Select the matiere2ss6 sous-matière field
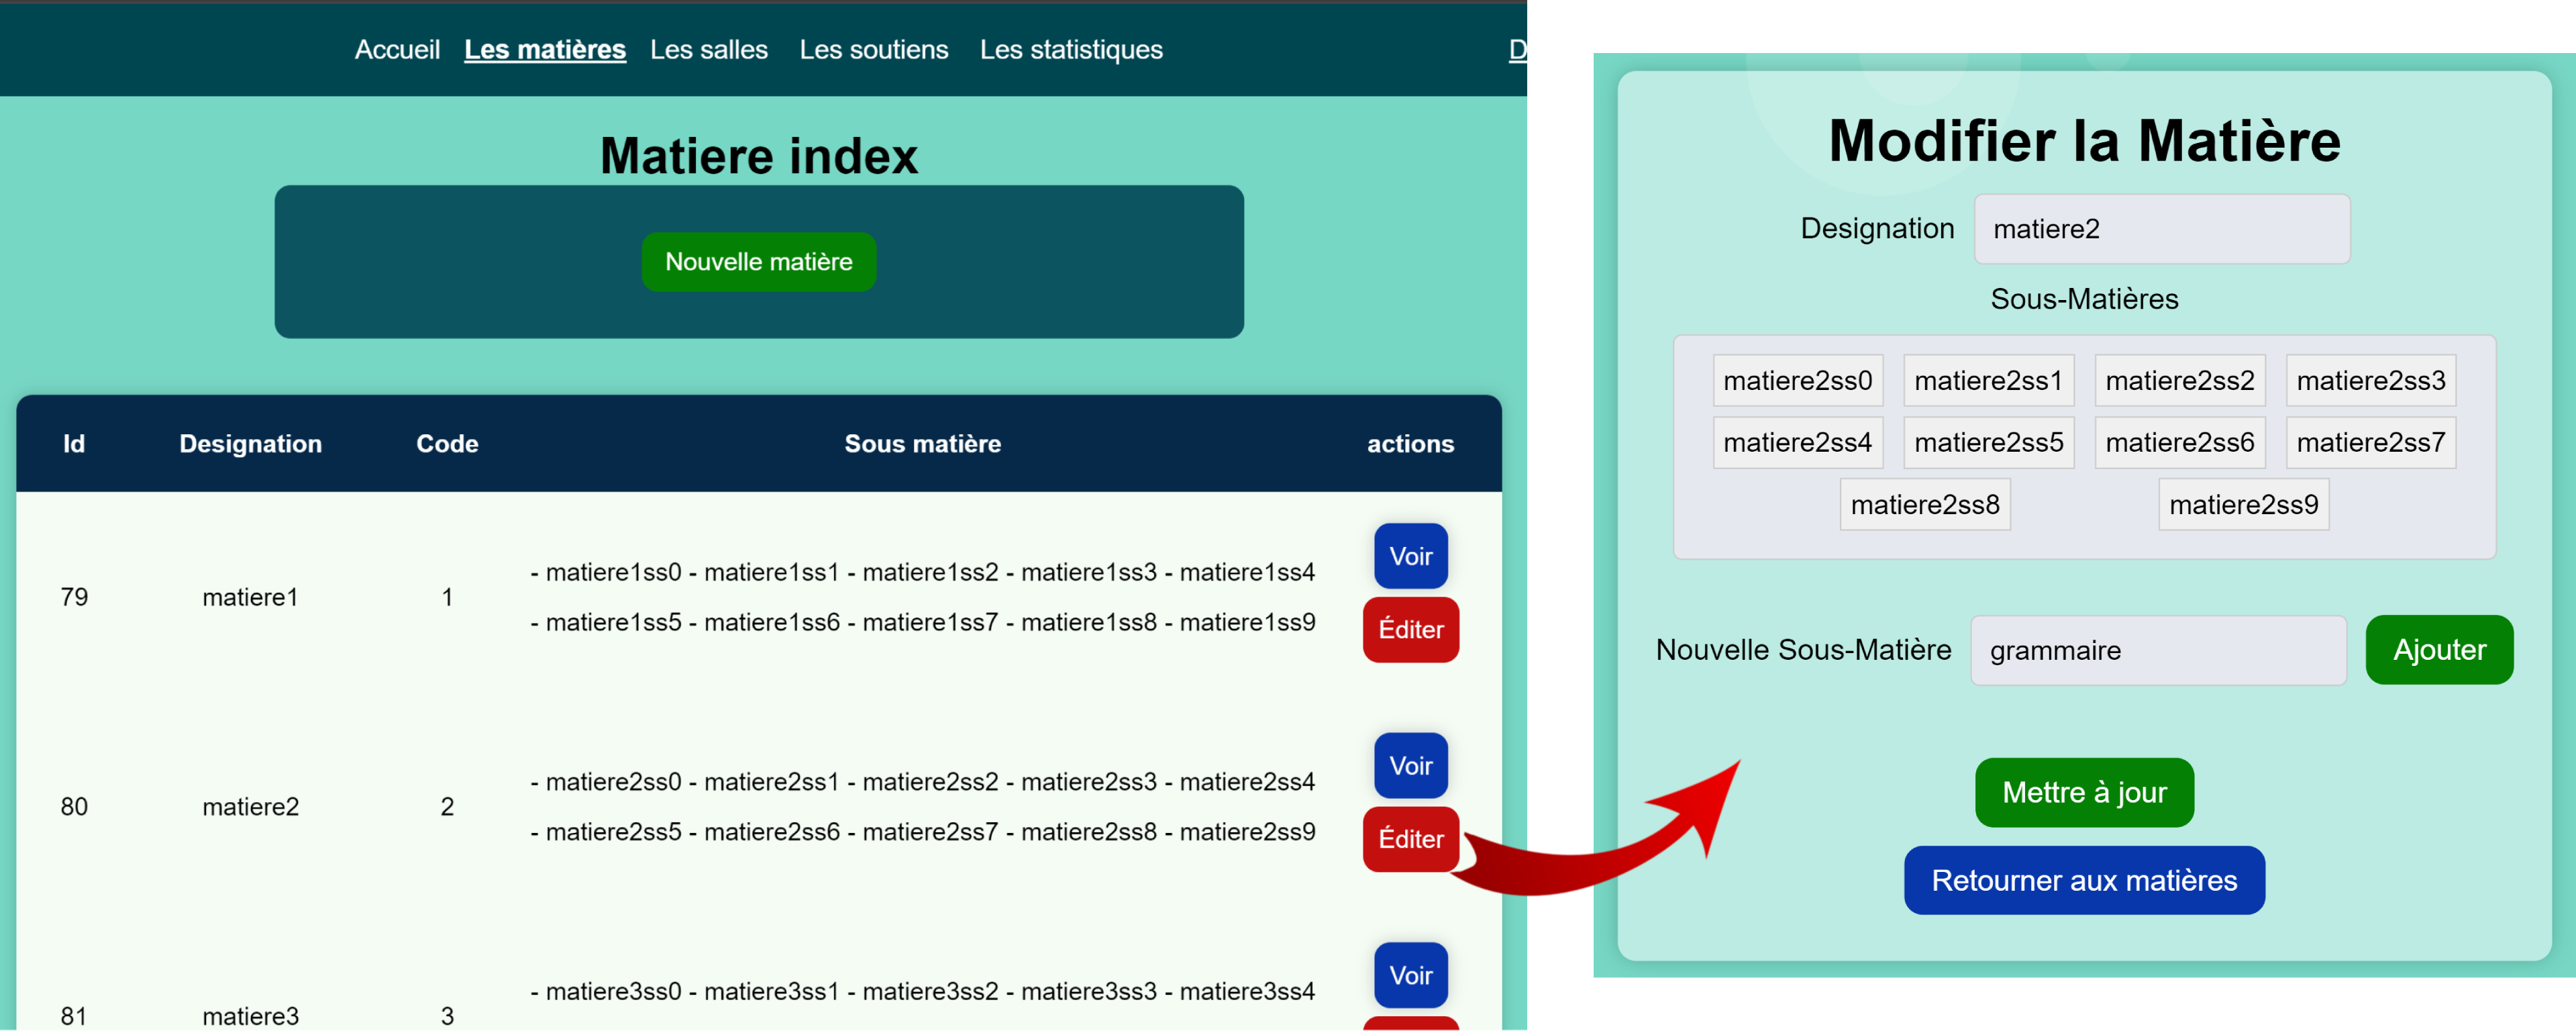The height and width of the screenshot is (1031, 2576). pos(2179,442)
